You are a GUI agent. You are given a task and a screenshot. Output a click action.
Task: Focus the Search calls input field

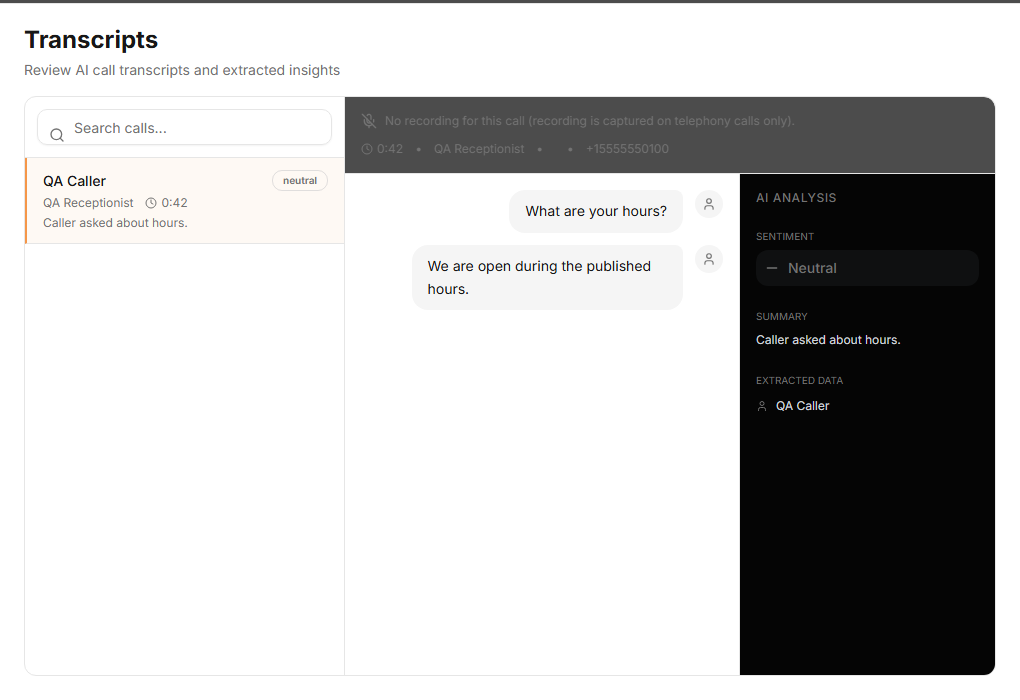coord(185,128)
